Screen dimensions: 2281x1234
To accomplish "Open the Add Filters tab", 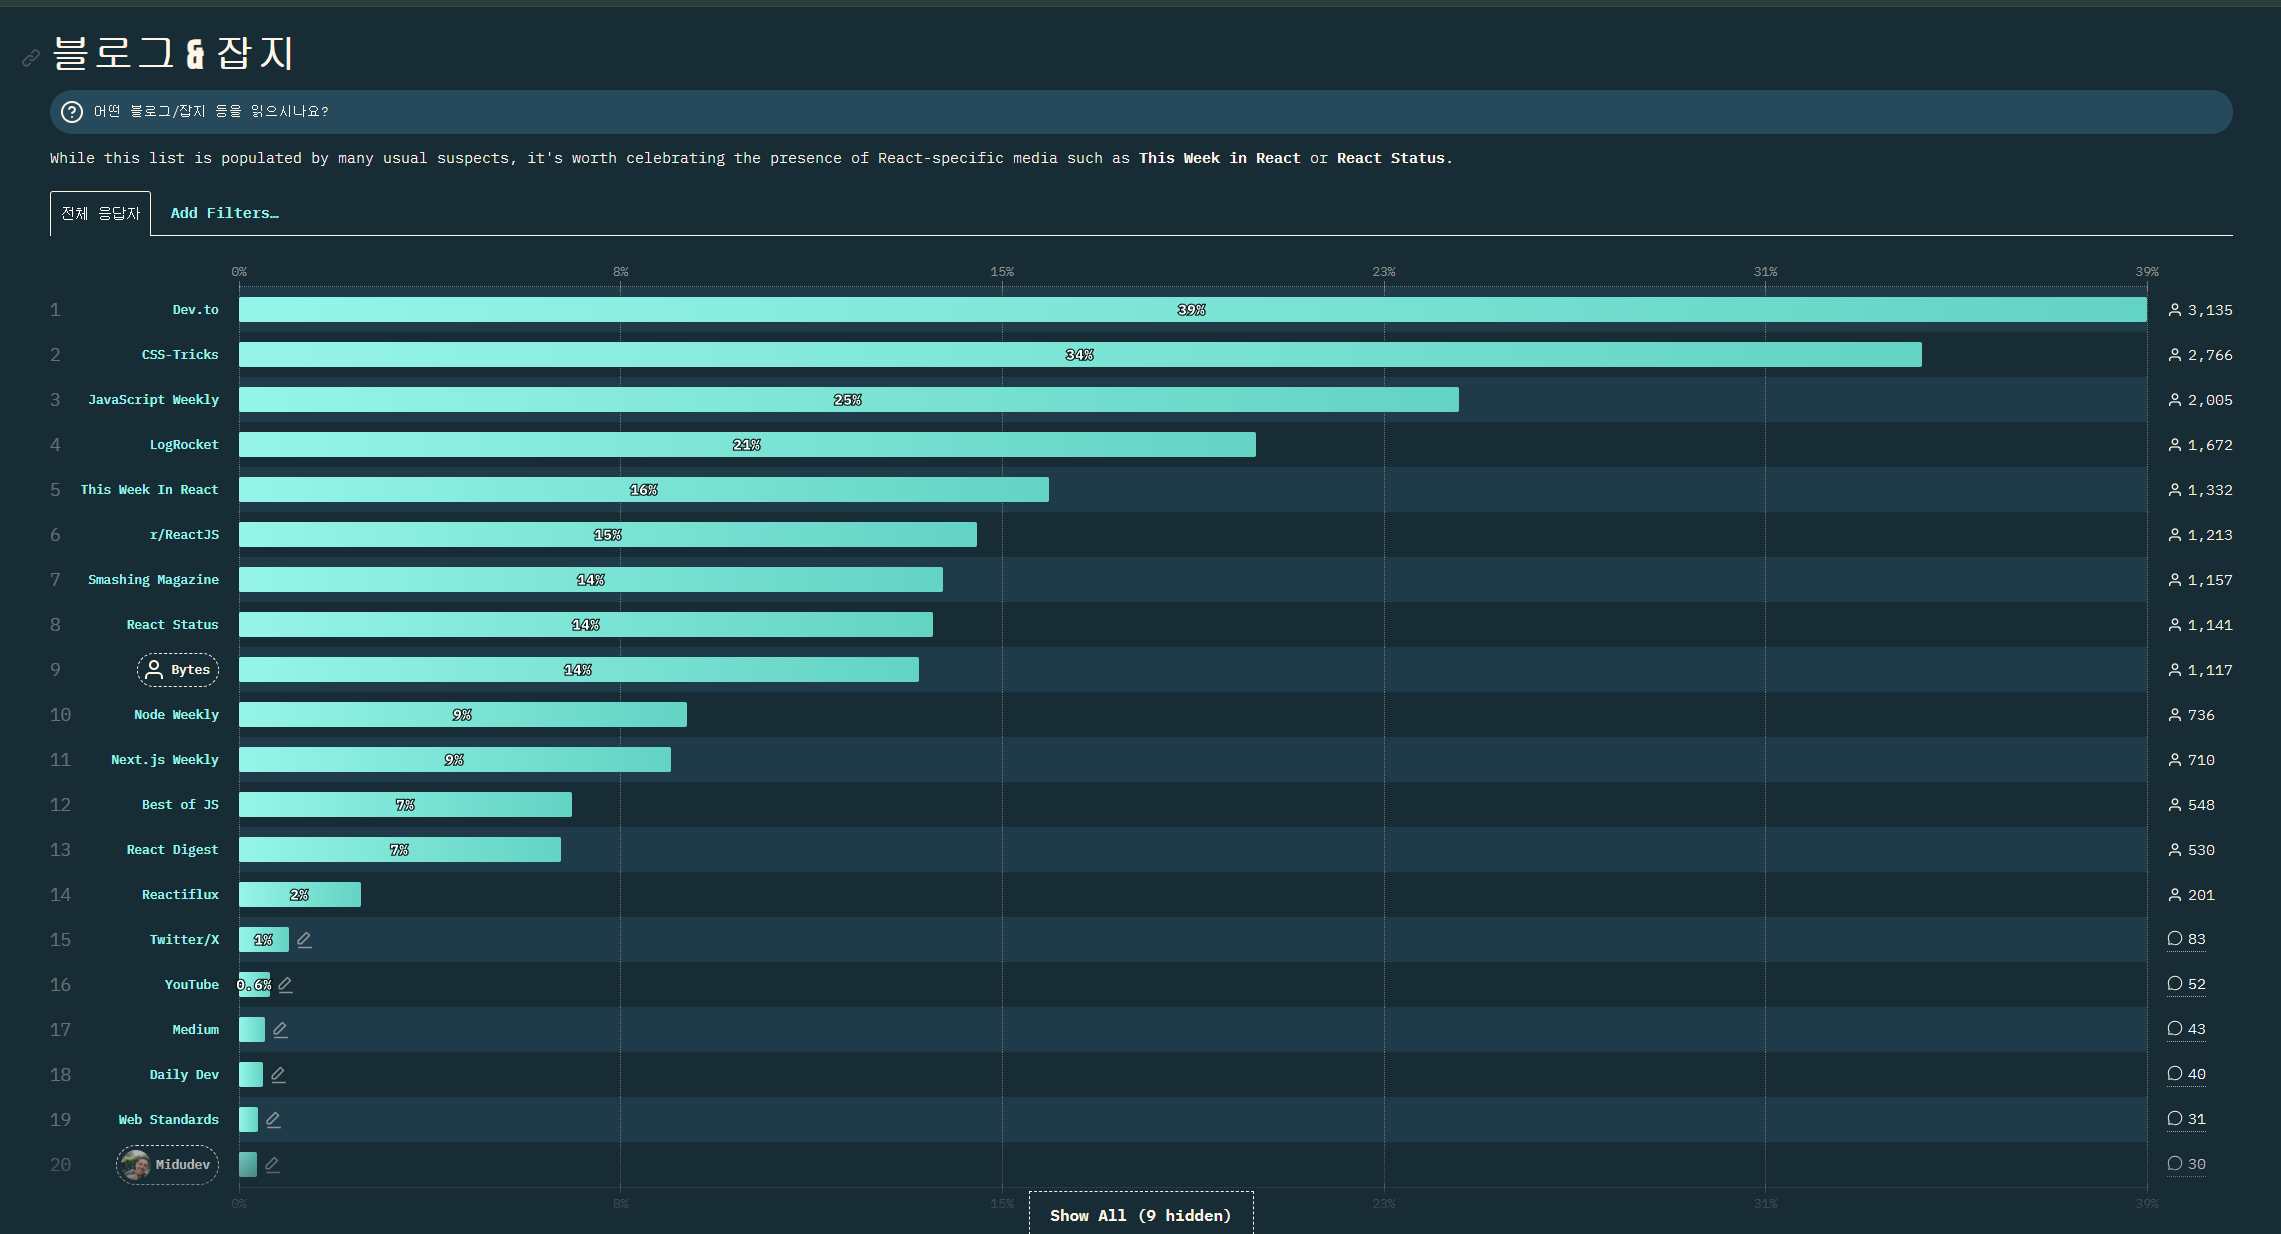I will (224, 213).
